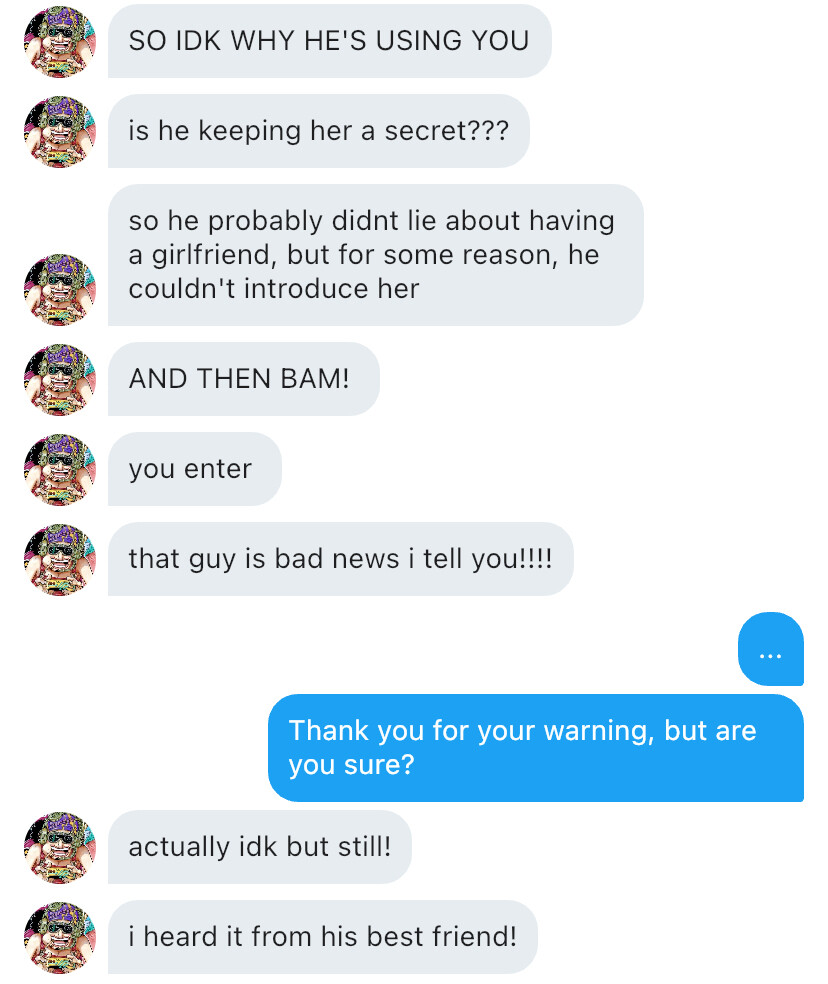Select the message ending 'couldn't introduce her'
This screenshot has height=984, width=828.
(375, 255)
